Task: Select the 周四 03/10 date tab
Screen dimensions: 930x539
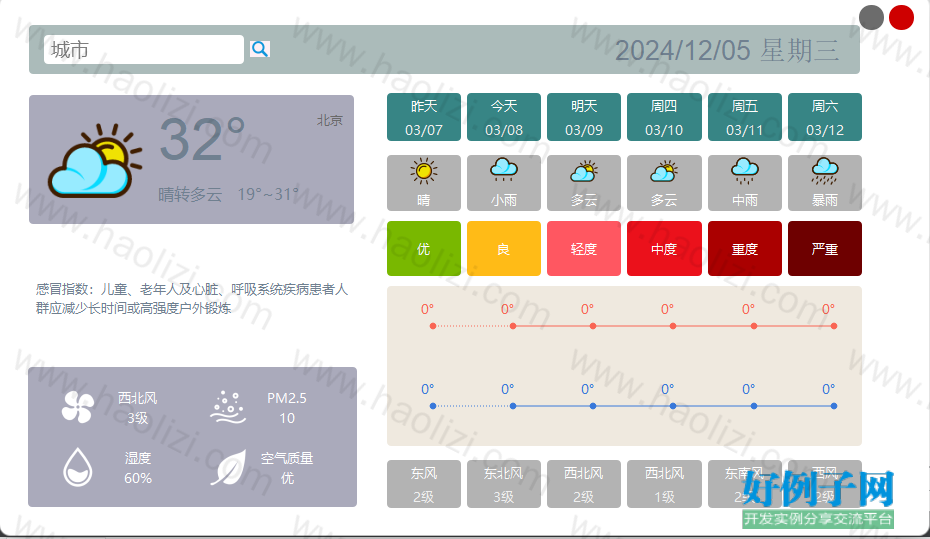Action: click(664, 117)
